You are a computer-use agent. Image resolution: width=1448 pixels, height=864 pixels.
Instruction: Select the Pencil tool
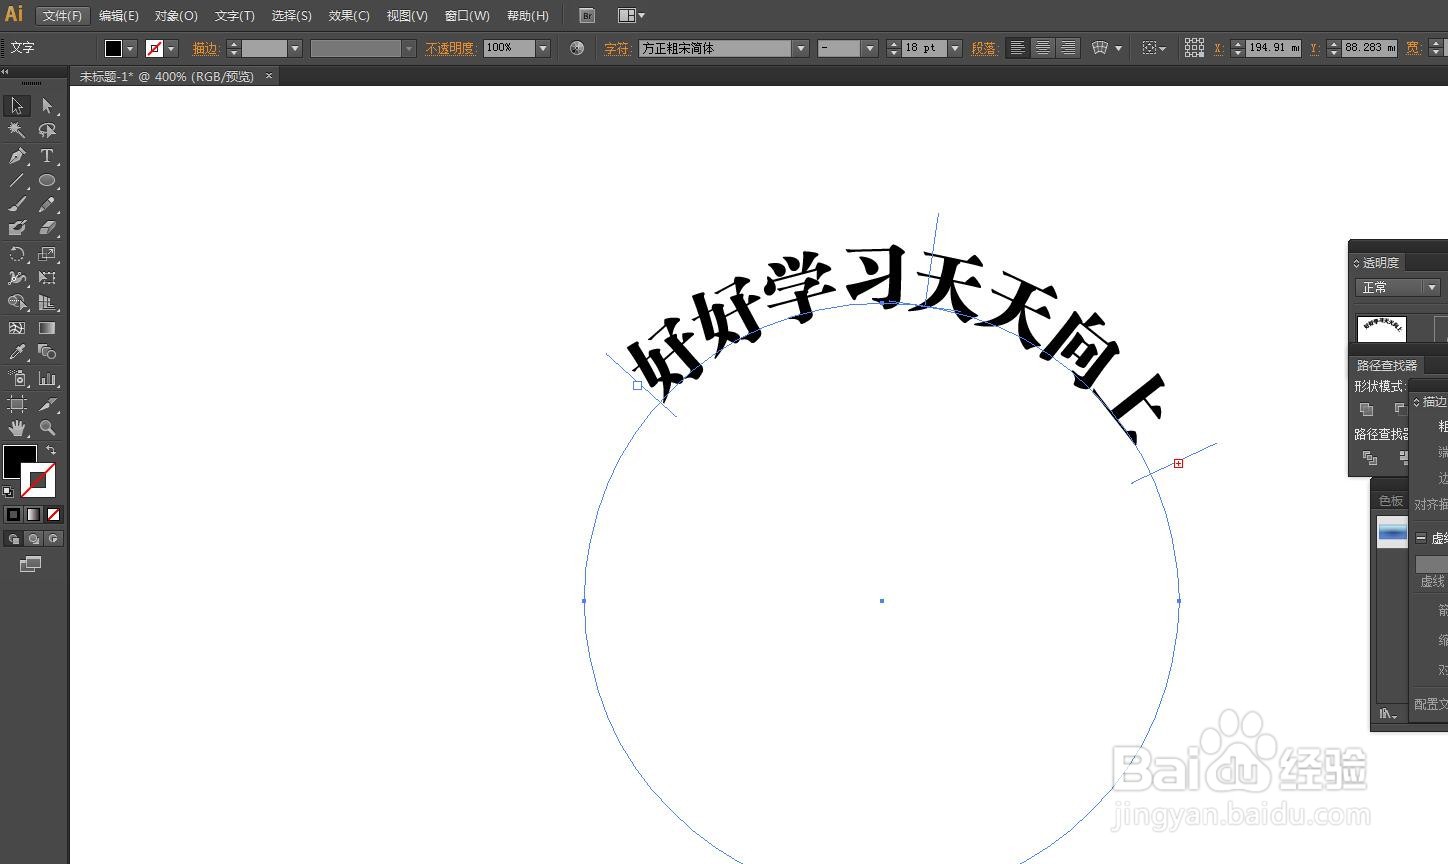(47, 204)
